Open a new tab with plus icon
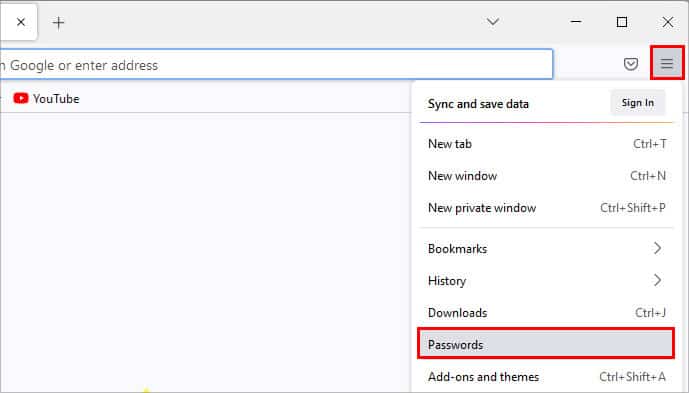Viewport: 689px width, 393px height. click(58, 22)
